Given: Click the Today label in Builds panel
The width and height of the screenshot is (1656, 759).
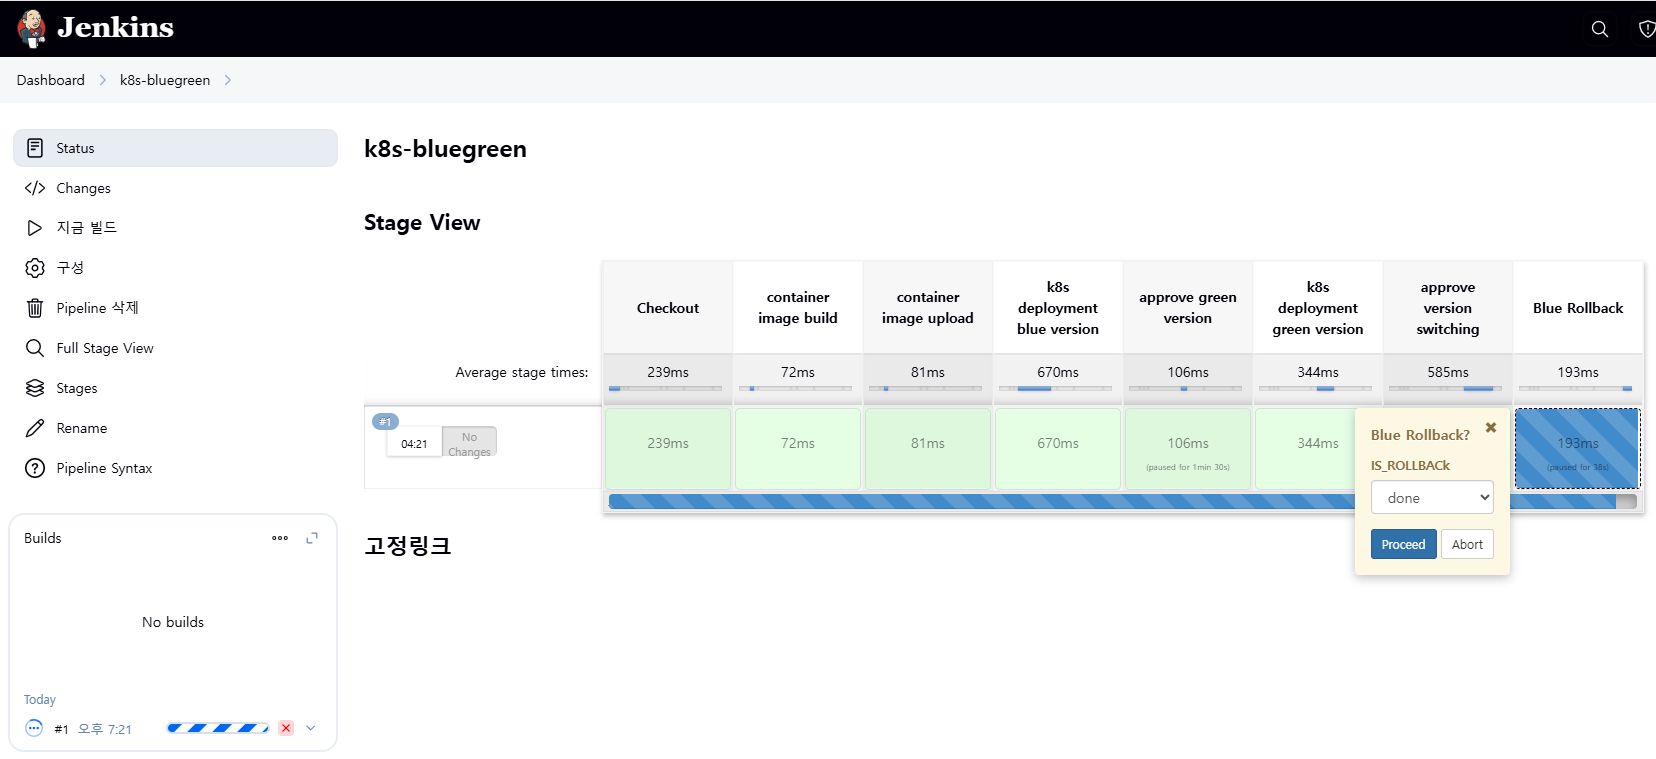Looking at the screenshot, I should [x=40, y=700].
